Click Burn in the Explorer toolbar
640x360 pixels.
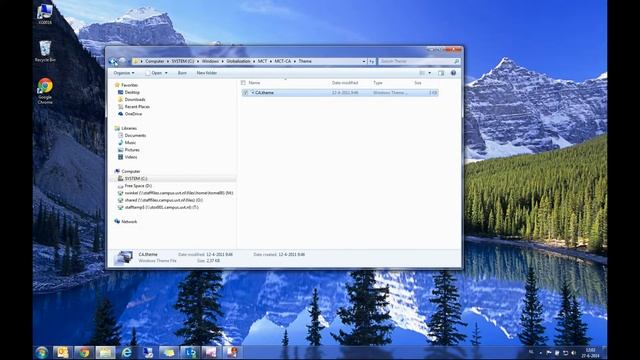[x=182, y=73]
